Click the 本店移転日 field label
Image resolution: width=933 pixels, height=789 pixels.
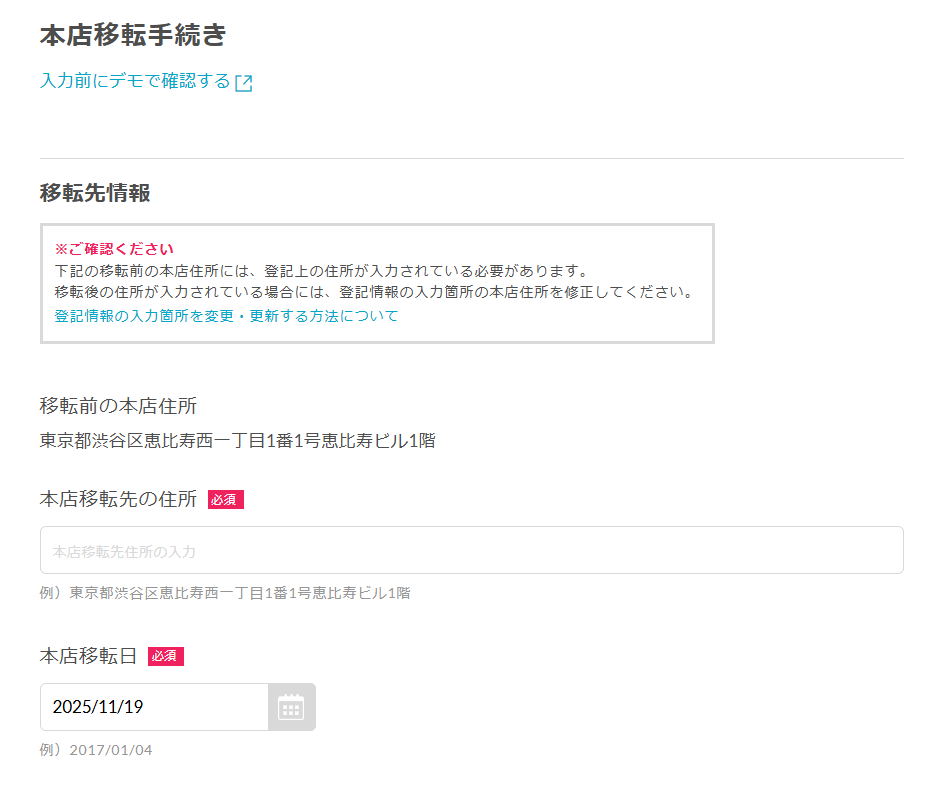pyautogui.click(x=88, y=656)
